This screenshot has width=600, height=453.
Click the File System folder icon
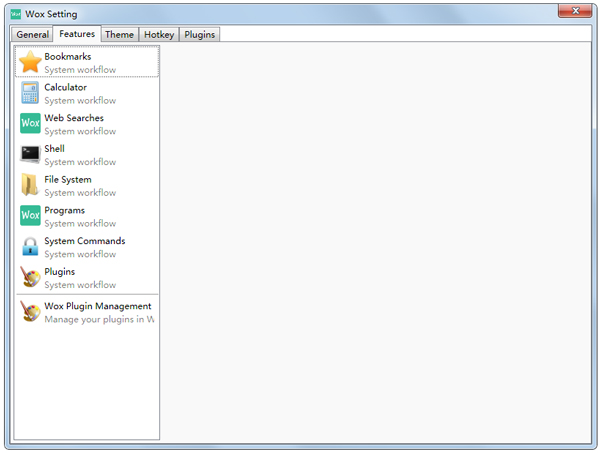pyautogui.click(x=30, y=186)
